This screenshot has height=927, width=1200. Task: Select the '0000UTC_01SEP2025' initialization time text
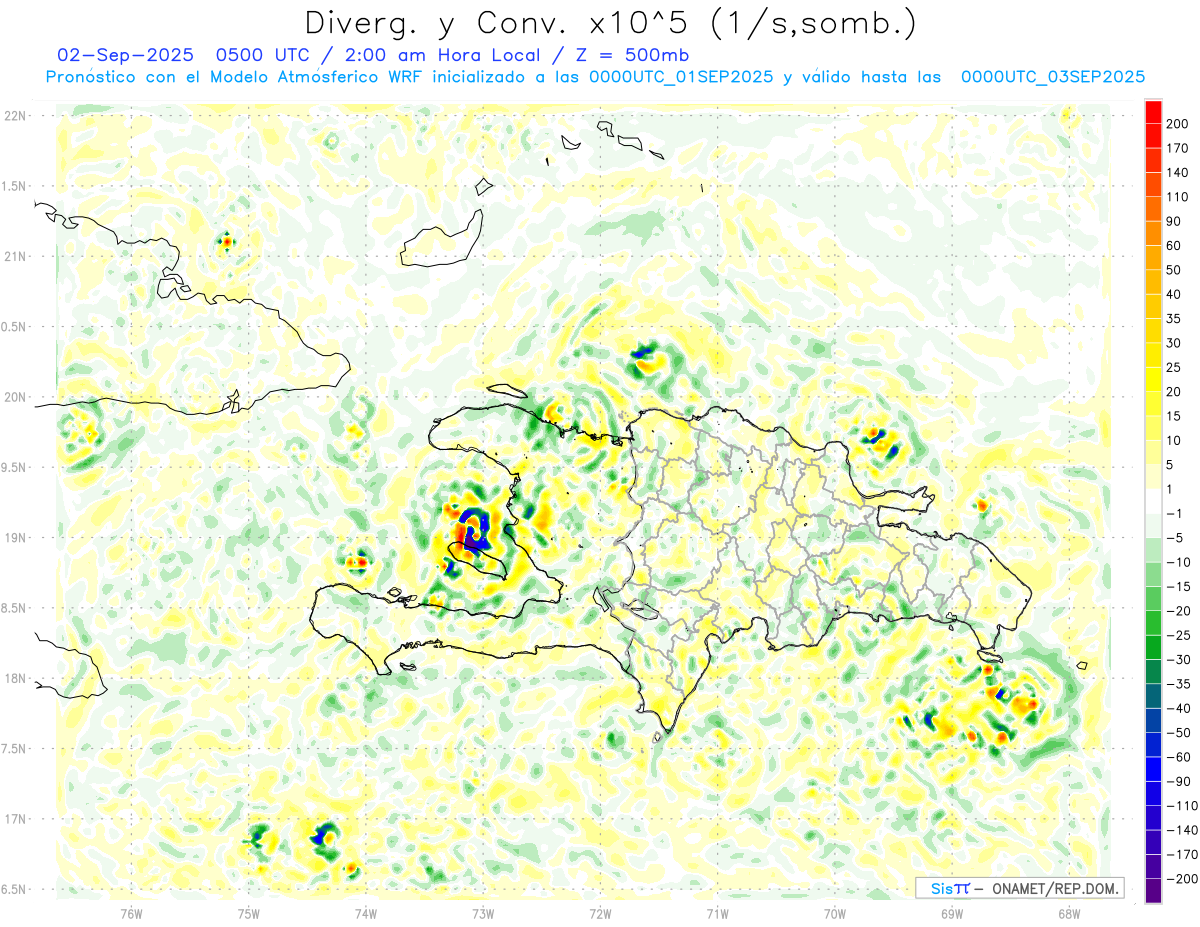point(681,77)
